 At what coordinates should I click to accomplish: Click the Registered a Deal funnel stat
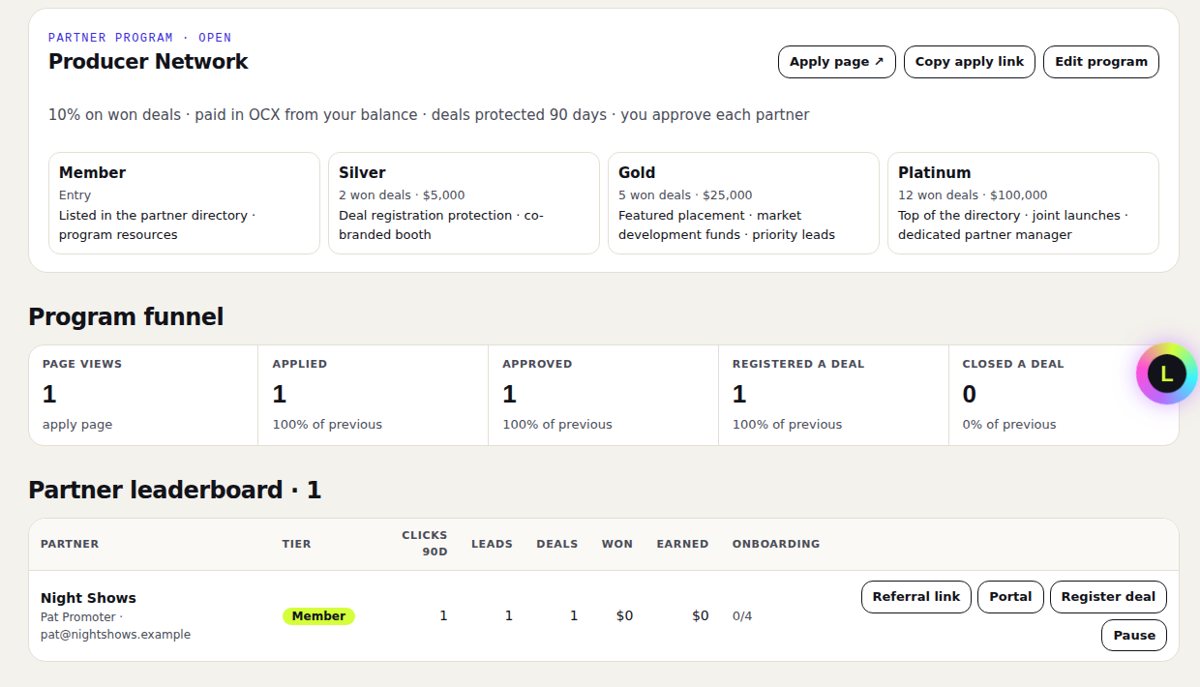(833, 395)
